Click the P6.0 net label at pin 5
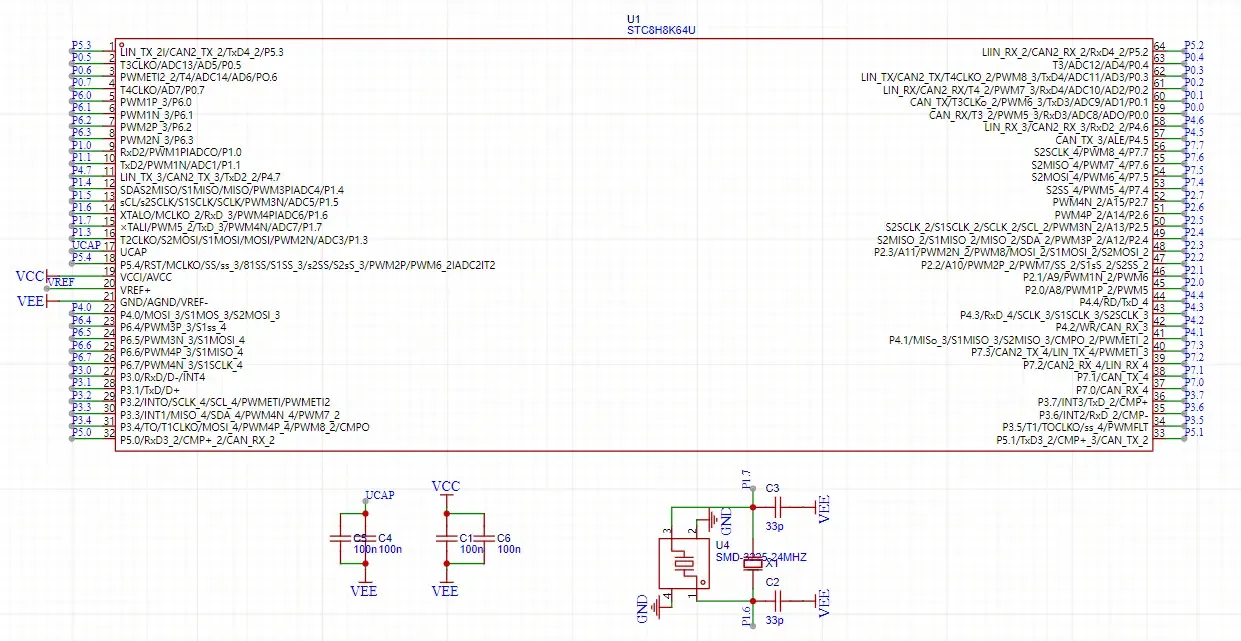1241x641 pixels. click(81, 95)
